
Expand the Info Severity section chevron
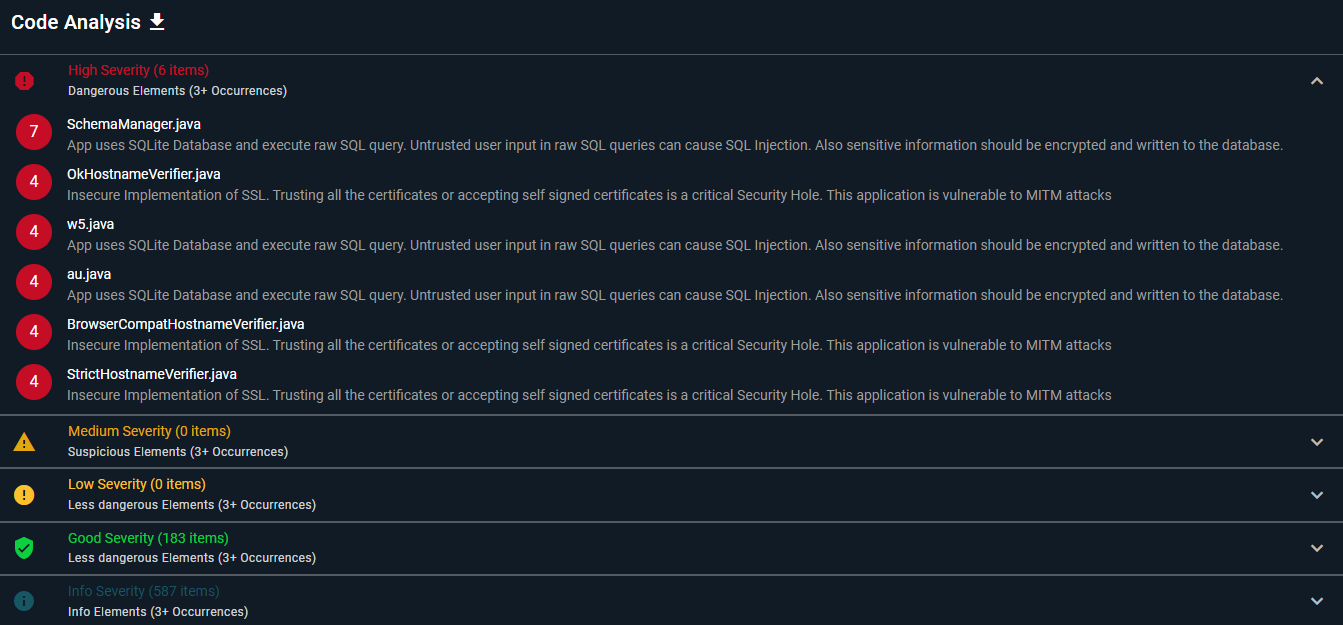click(1317, 601)
